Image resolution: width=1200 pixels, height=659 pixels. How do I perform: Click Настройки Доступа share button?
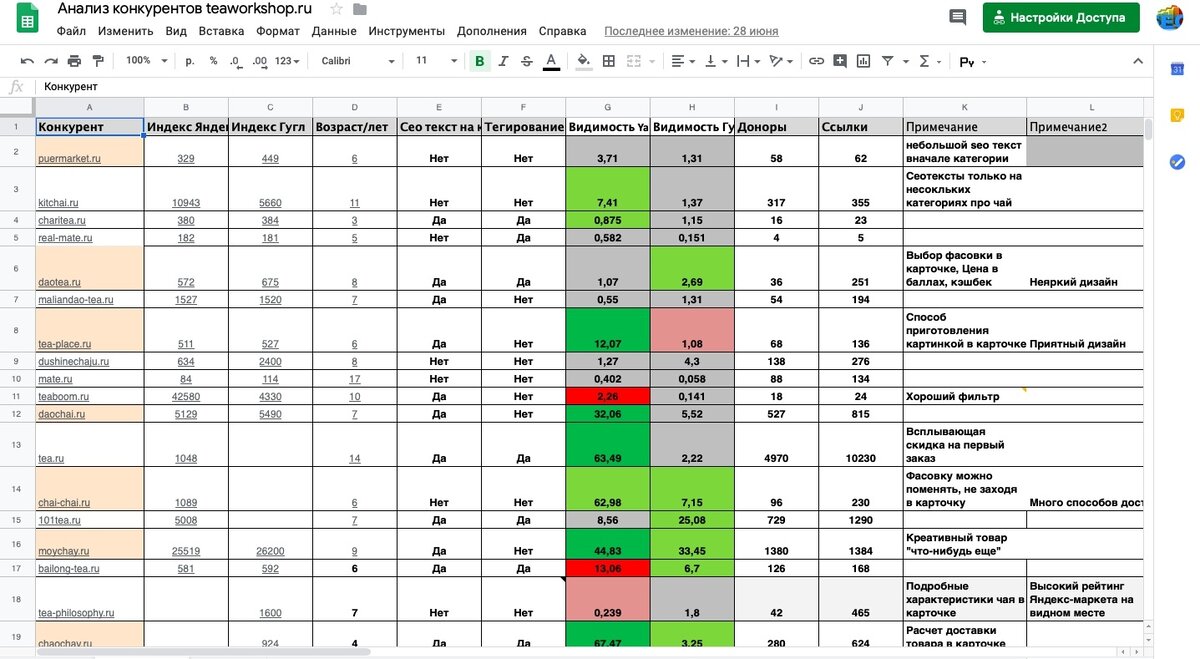(x=1061, y=17)
